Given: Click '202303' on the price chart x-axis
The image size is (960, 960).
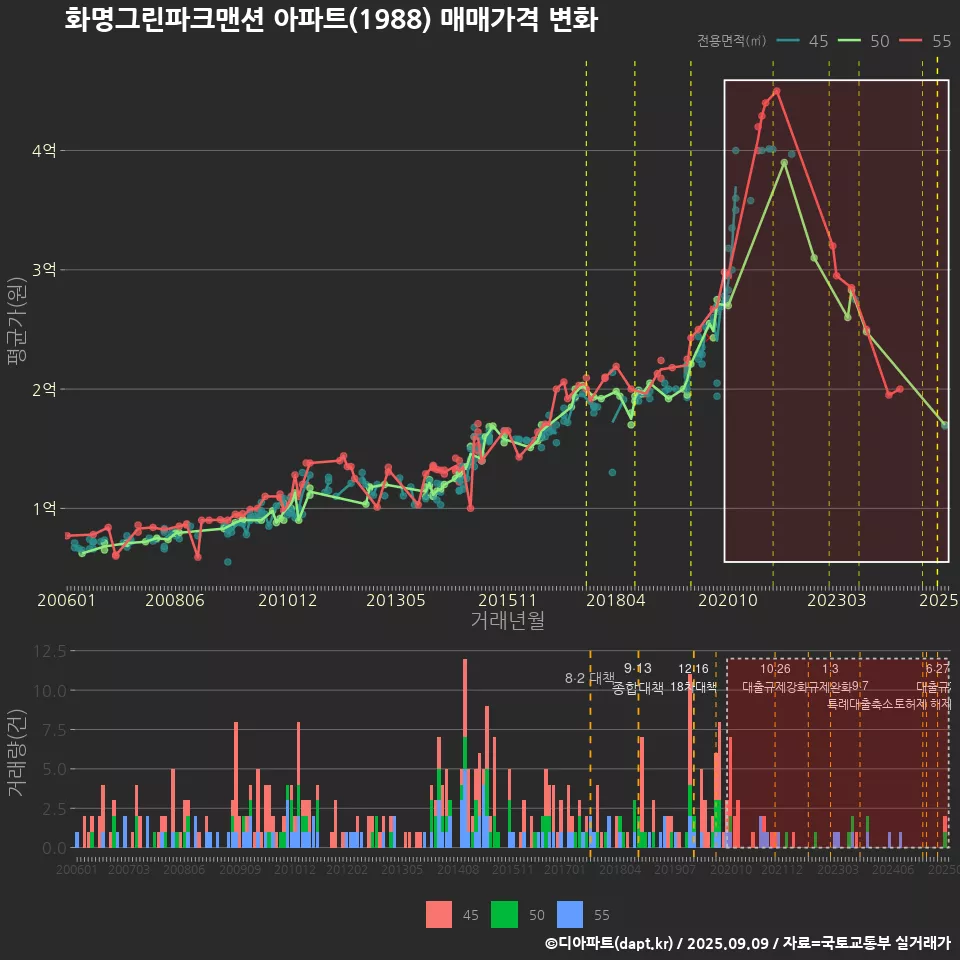Looking at the screenshot, I should 836,600.
